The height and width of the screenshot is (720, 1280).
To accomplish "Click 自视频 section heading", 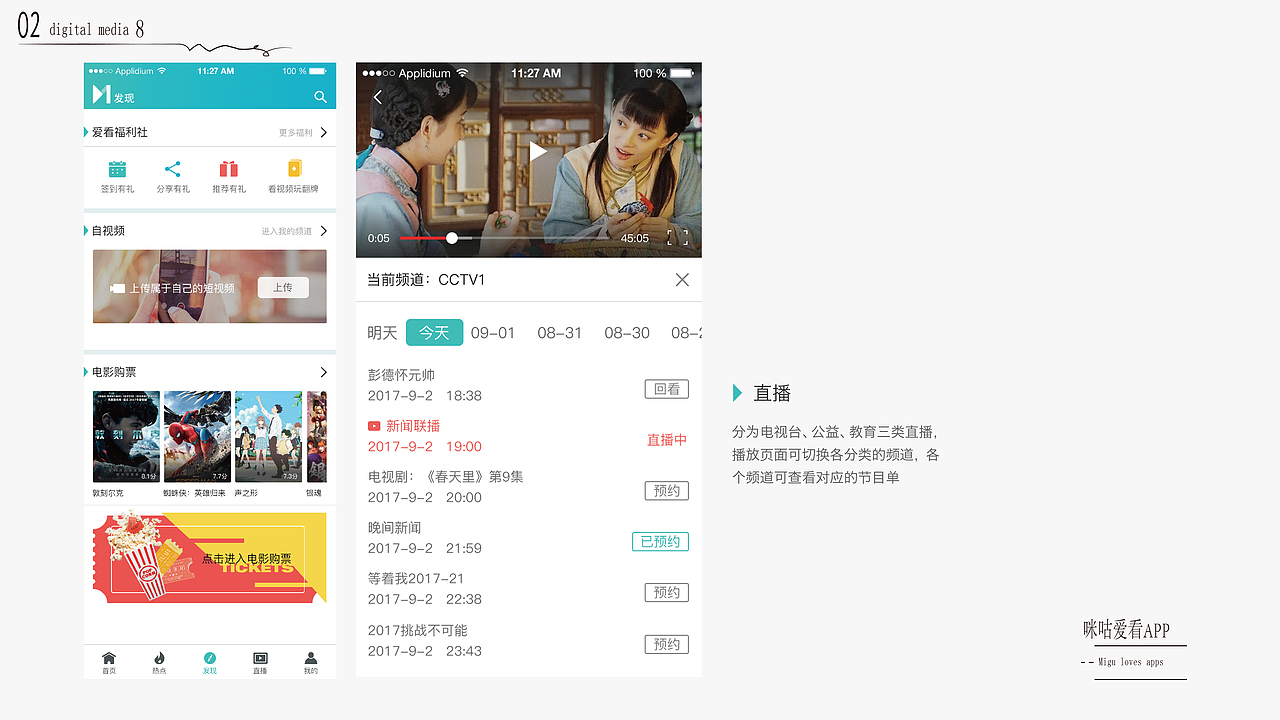I will click(x=108, y=231).
